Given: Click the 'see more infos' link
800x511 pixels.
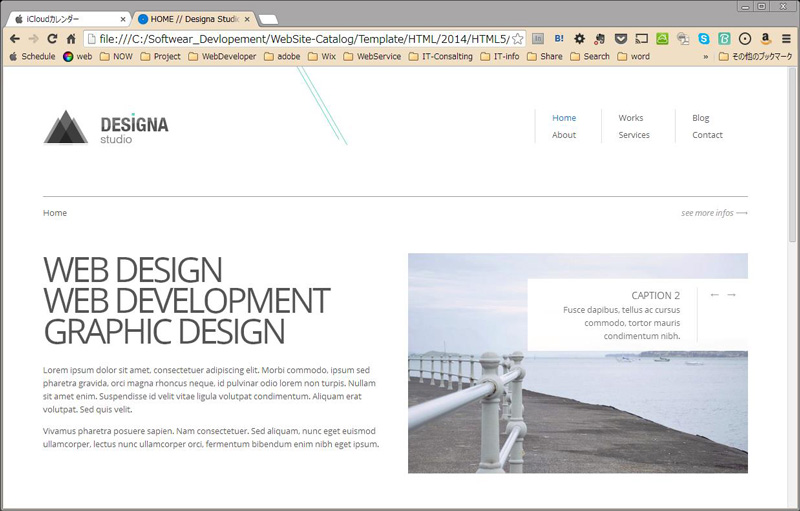Looking at the screenshot, I should coord(714,213).
